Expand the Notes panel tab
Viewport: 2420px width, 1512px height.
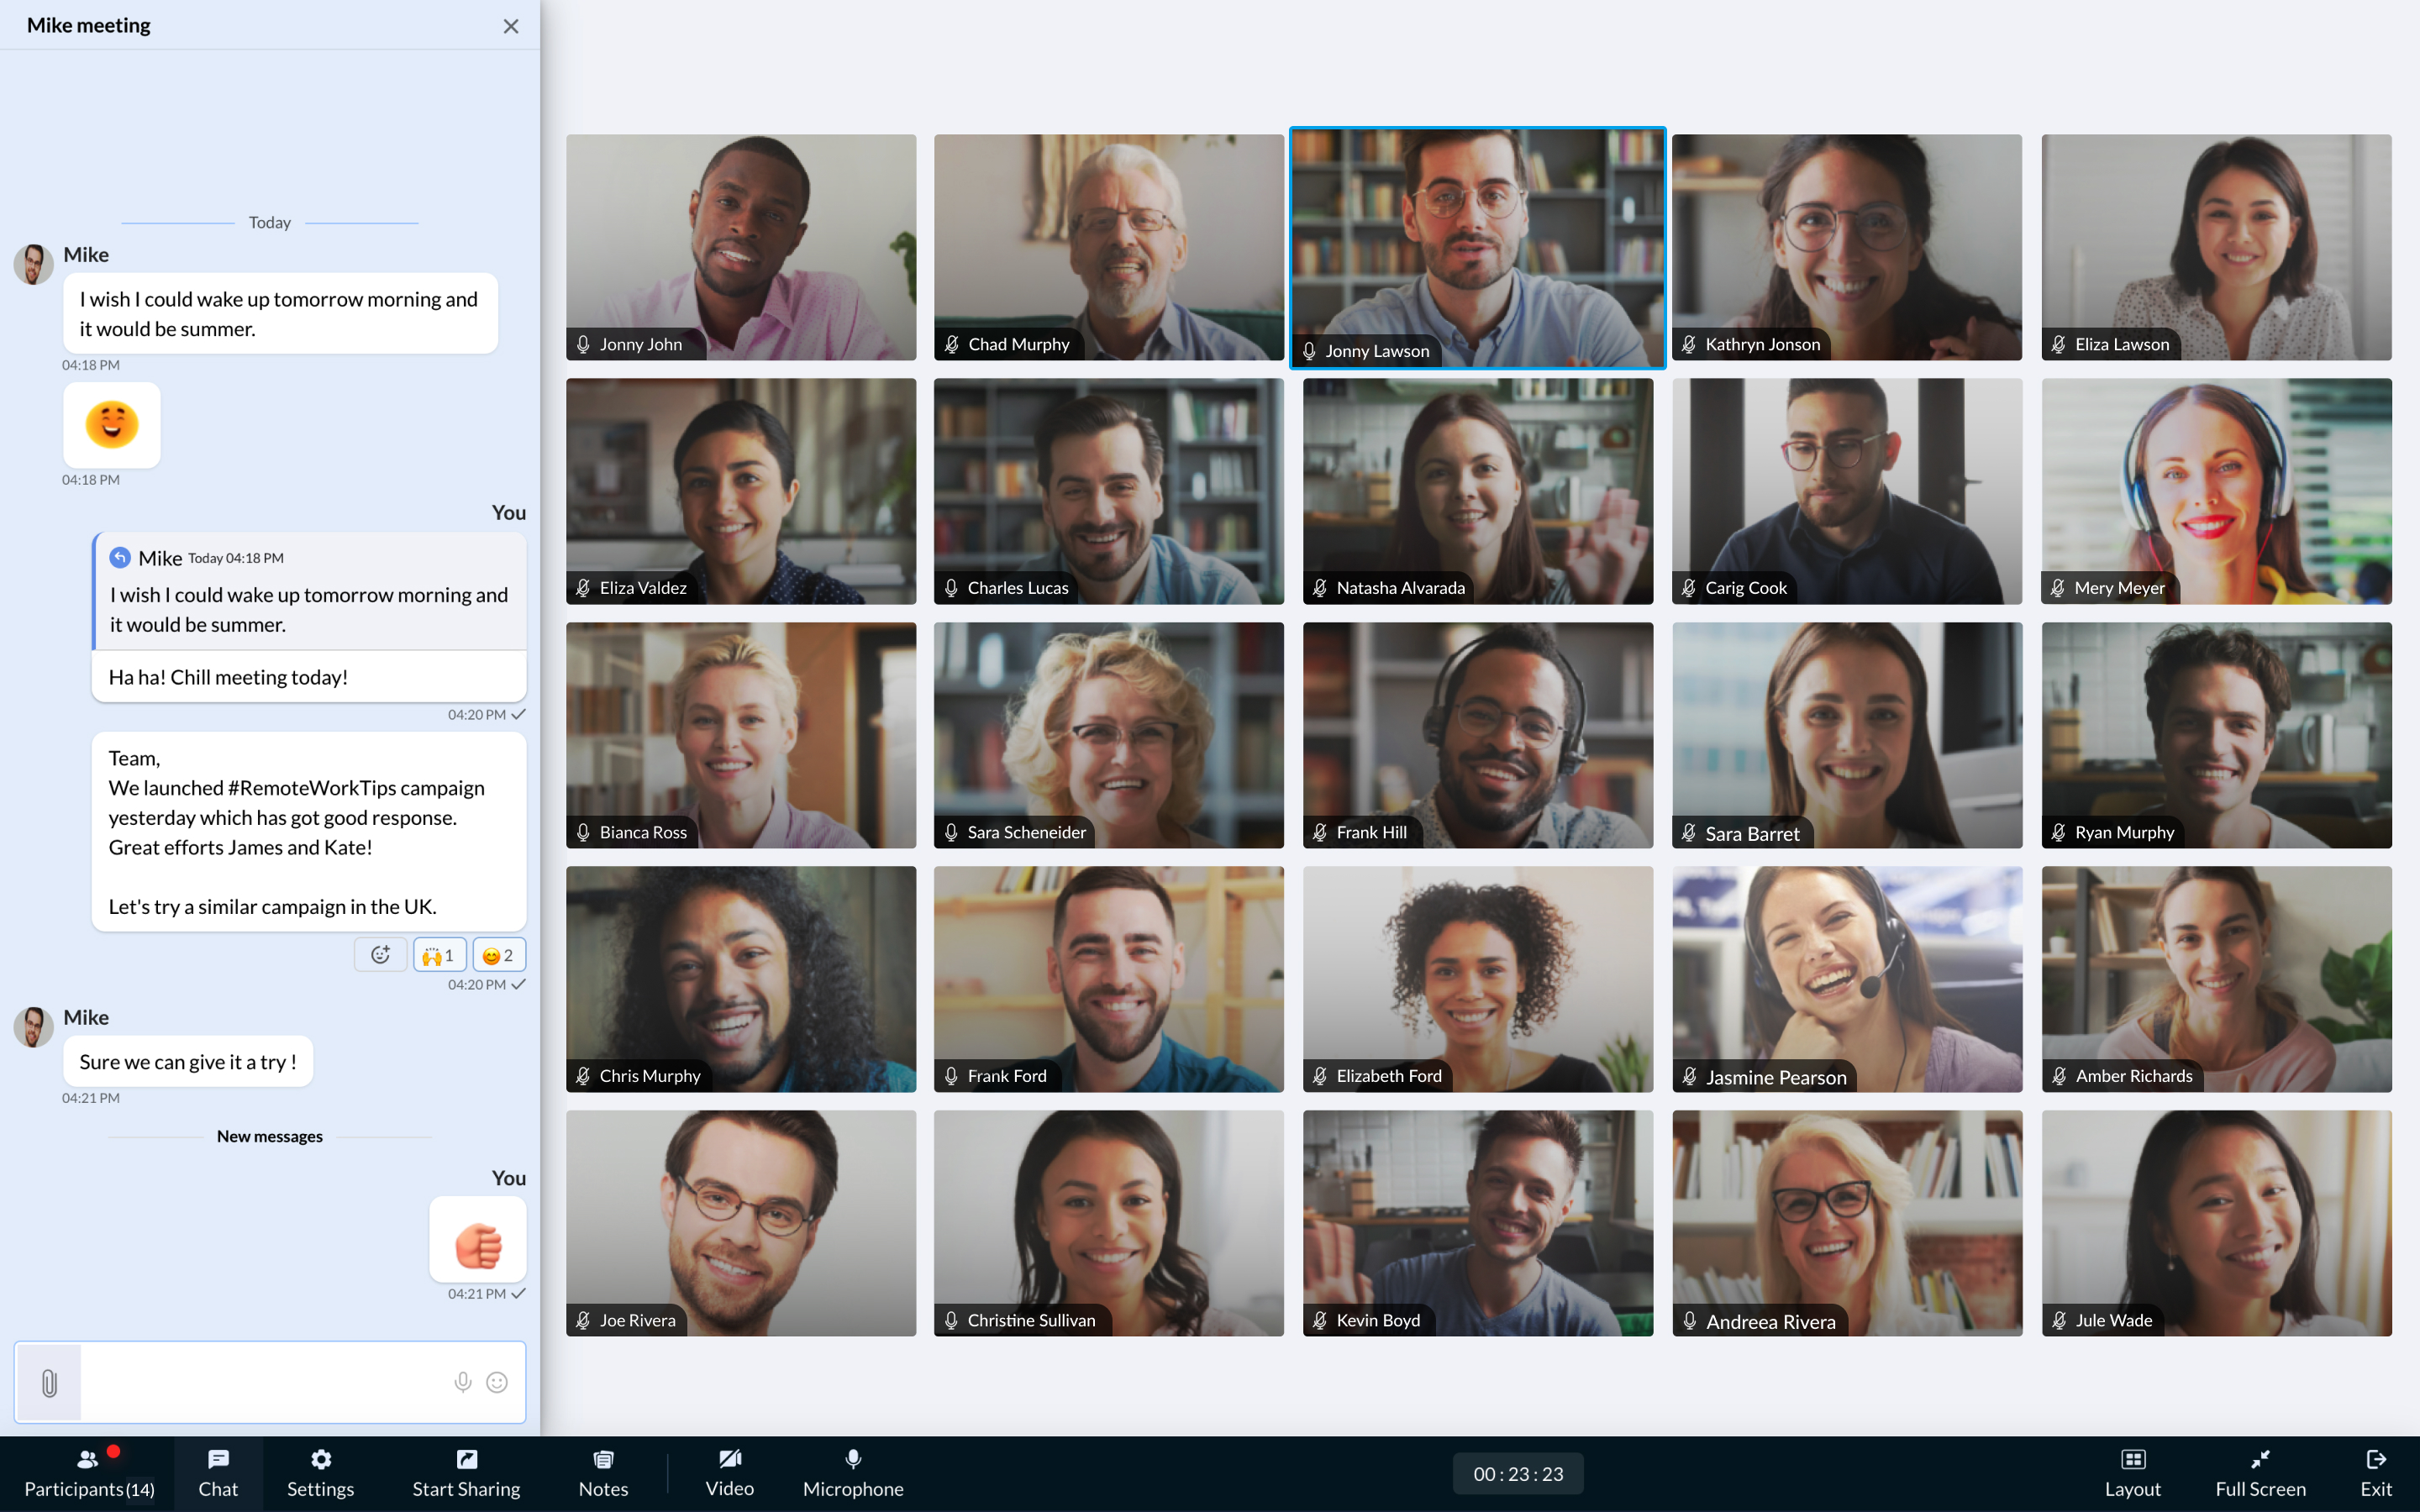604,1472
